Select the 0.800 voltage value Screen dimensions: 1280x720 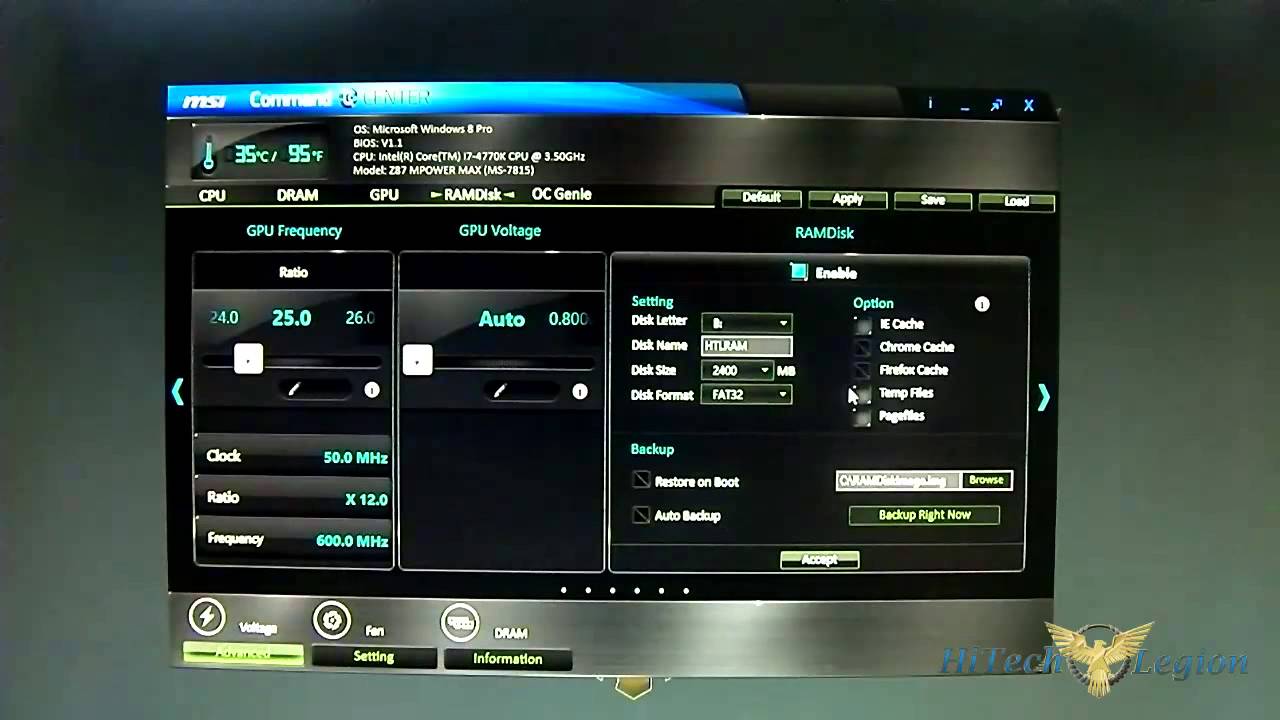[x=568, y=319]
